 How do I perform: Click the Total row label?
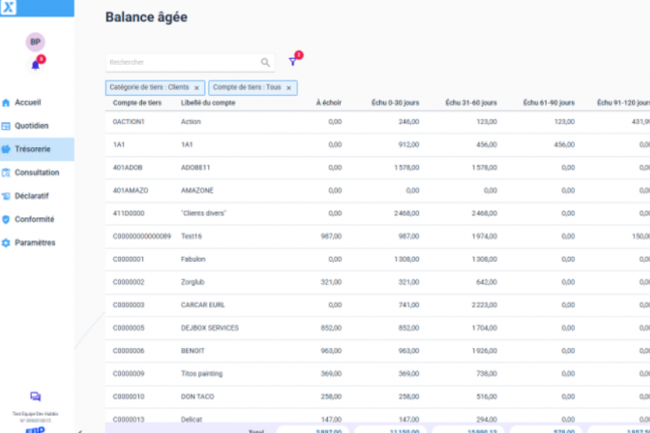point(256,431)
